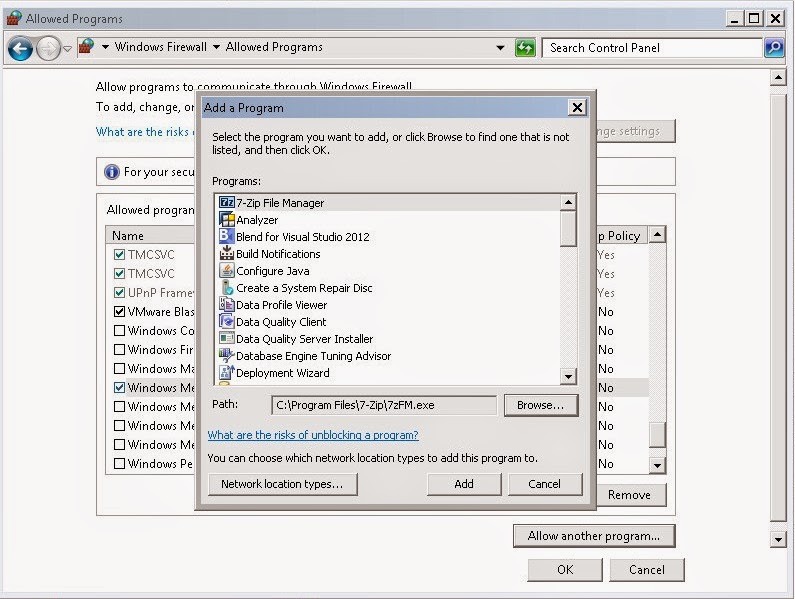Click main window scroll up arrow

(x=778, y=78)
